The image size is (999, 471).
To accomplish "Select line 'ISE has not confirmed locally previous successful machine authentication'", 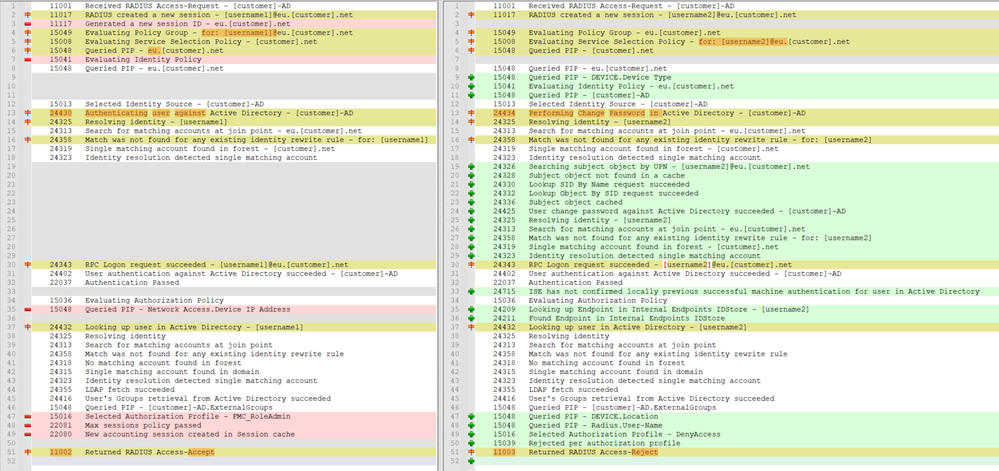I will (737, 291).
